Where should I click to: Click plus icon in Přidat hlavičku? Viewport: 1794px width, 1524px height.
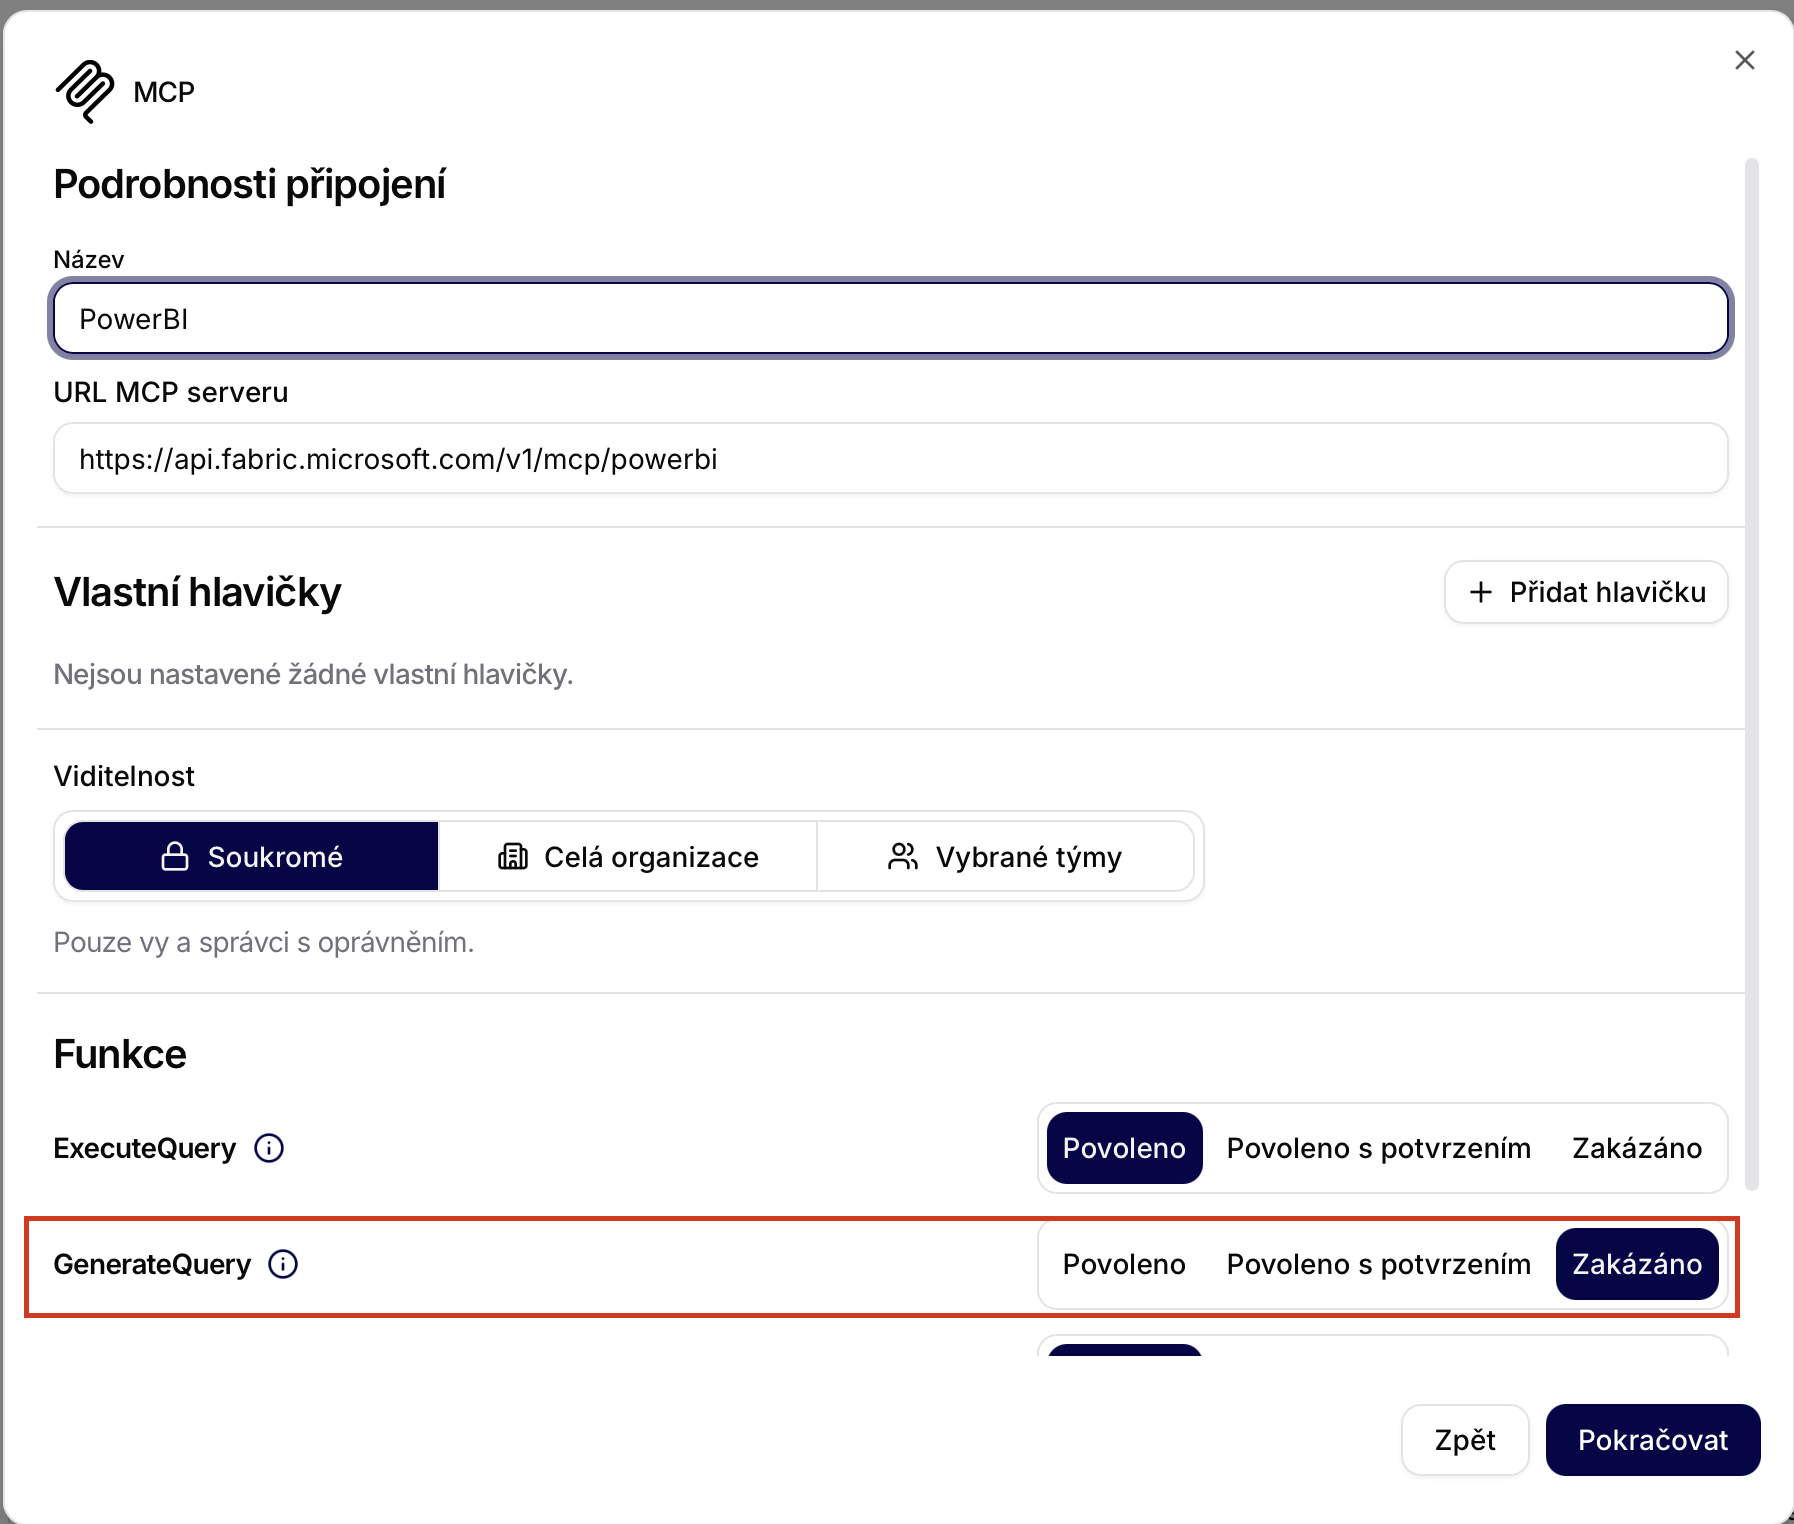click(1481, 592)
